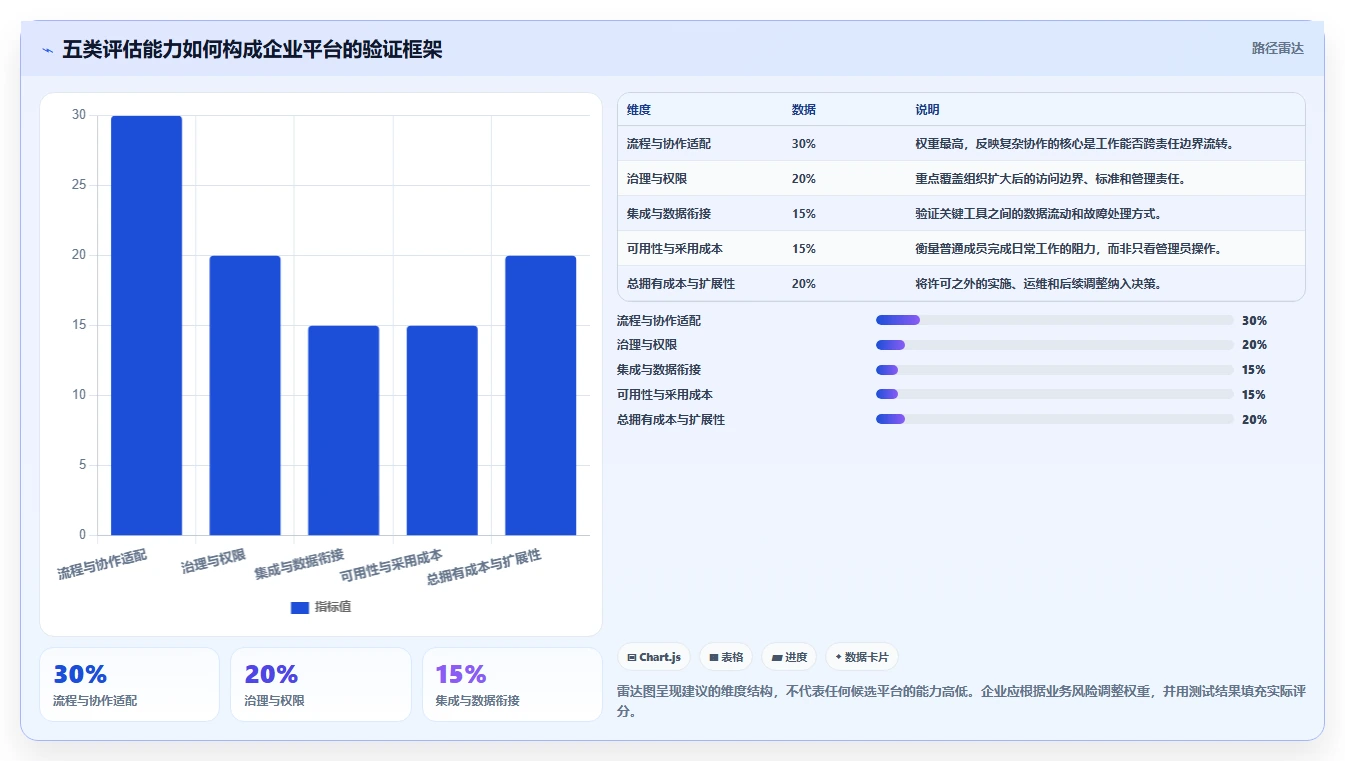
Task: Click the 可用性与采用成本 progress bar
Action: click(x=1054, y=395)
